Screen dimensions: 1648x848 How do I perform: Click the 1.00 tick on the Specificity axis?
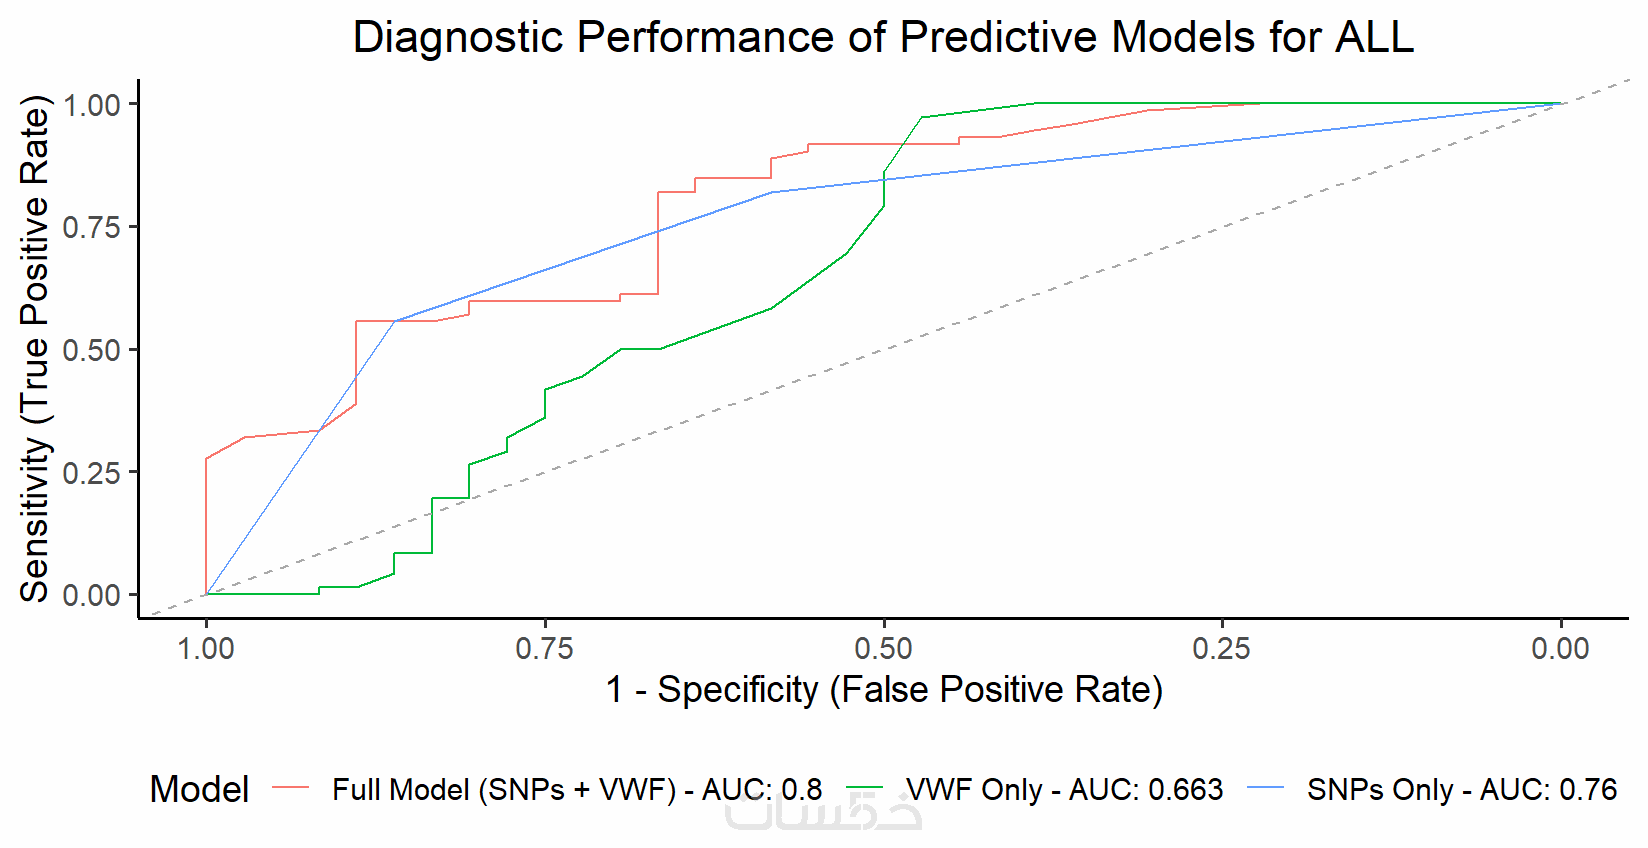(x=206, y=649)
